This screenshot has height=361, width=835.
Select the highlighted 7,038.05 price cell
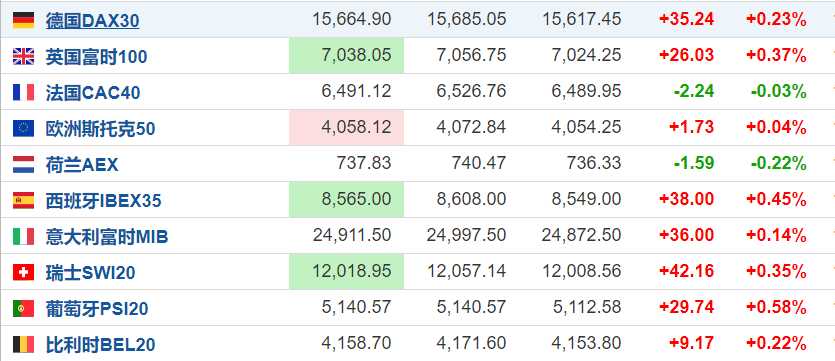pos(347,55)
